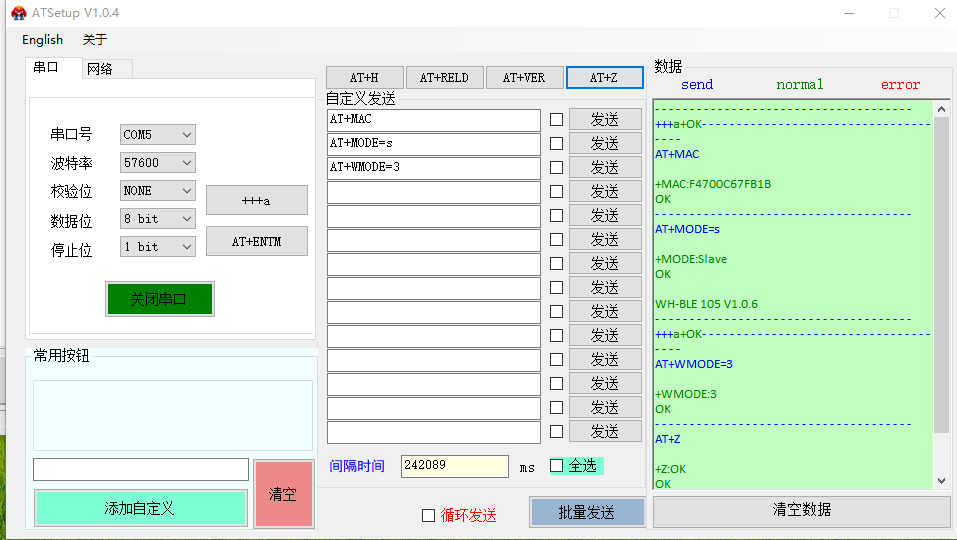This screenshot has height=540, width=957.
Task: Click the data log scrollbar down arrow
Action: point(941,481)
